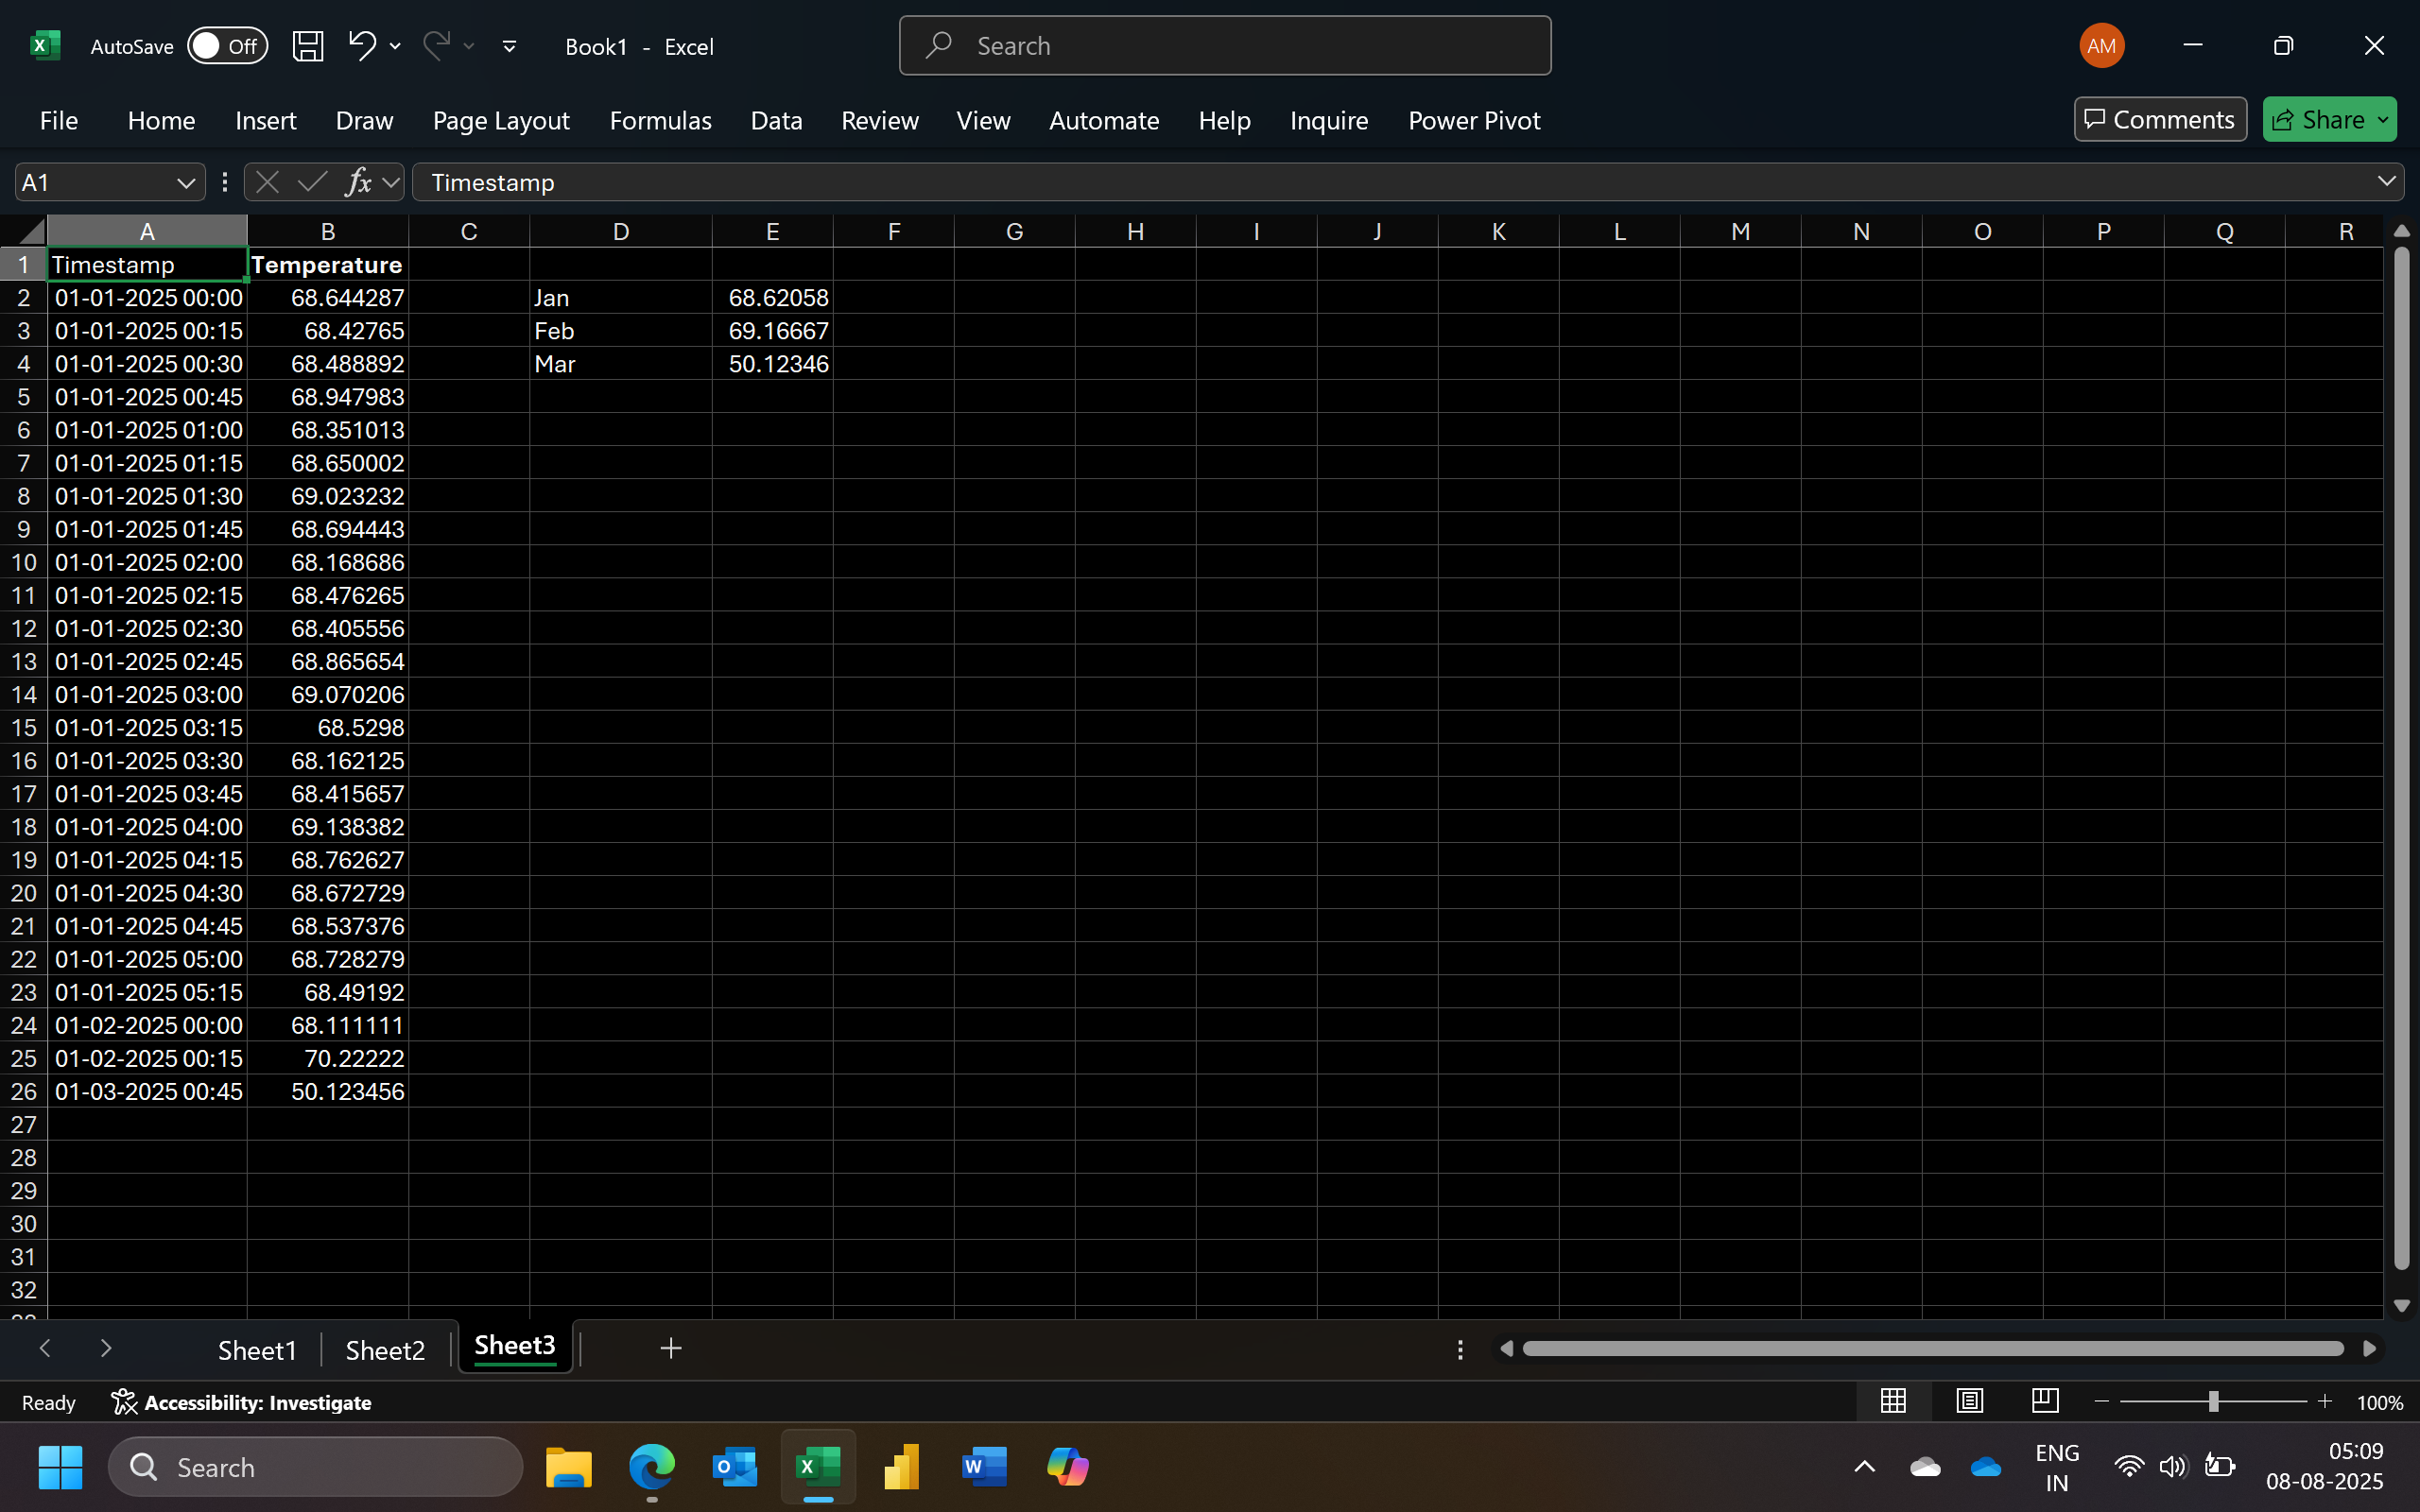2420x1512 pixels.
Task: Switch to Page Break Preview view icon
Action: (2045, 1401)
